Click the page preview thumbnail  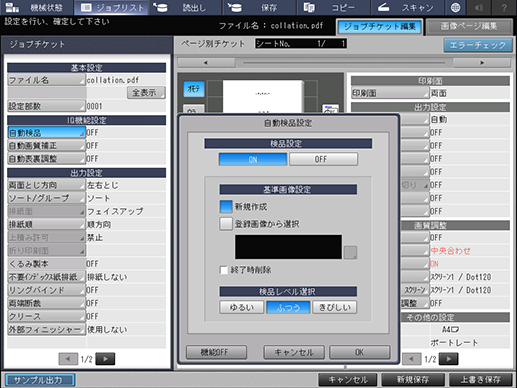click(263, 96)
